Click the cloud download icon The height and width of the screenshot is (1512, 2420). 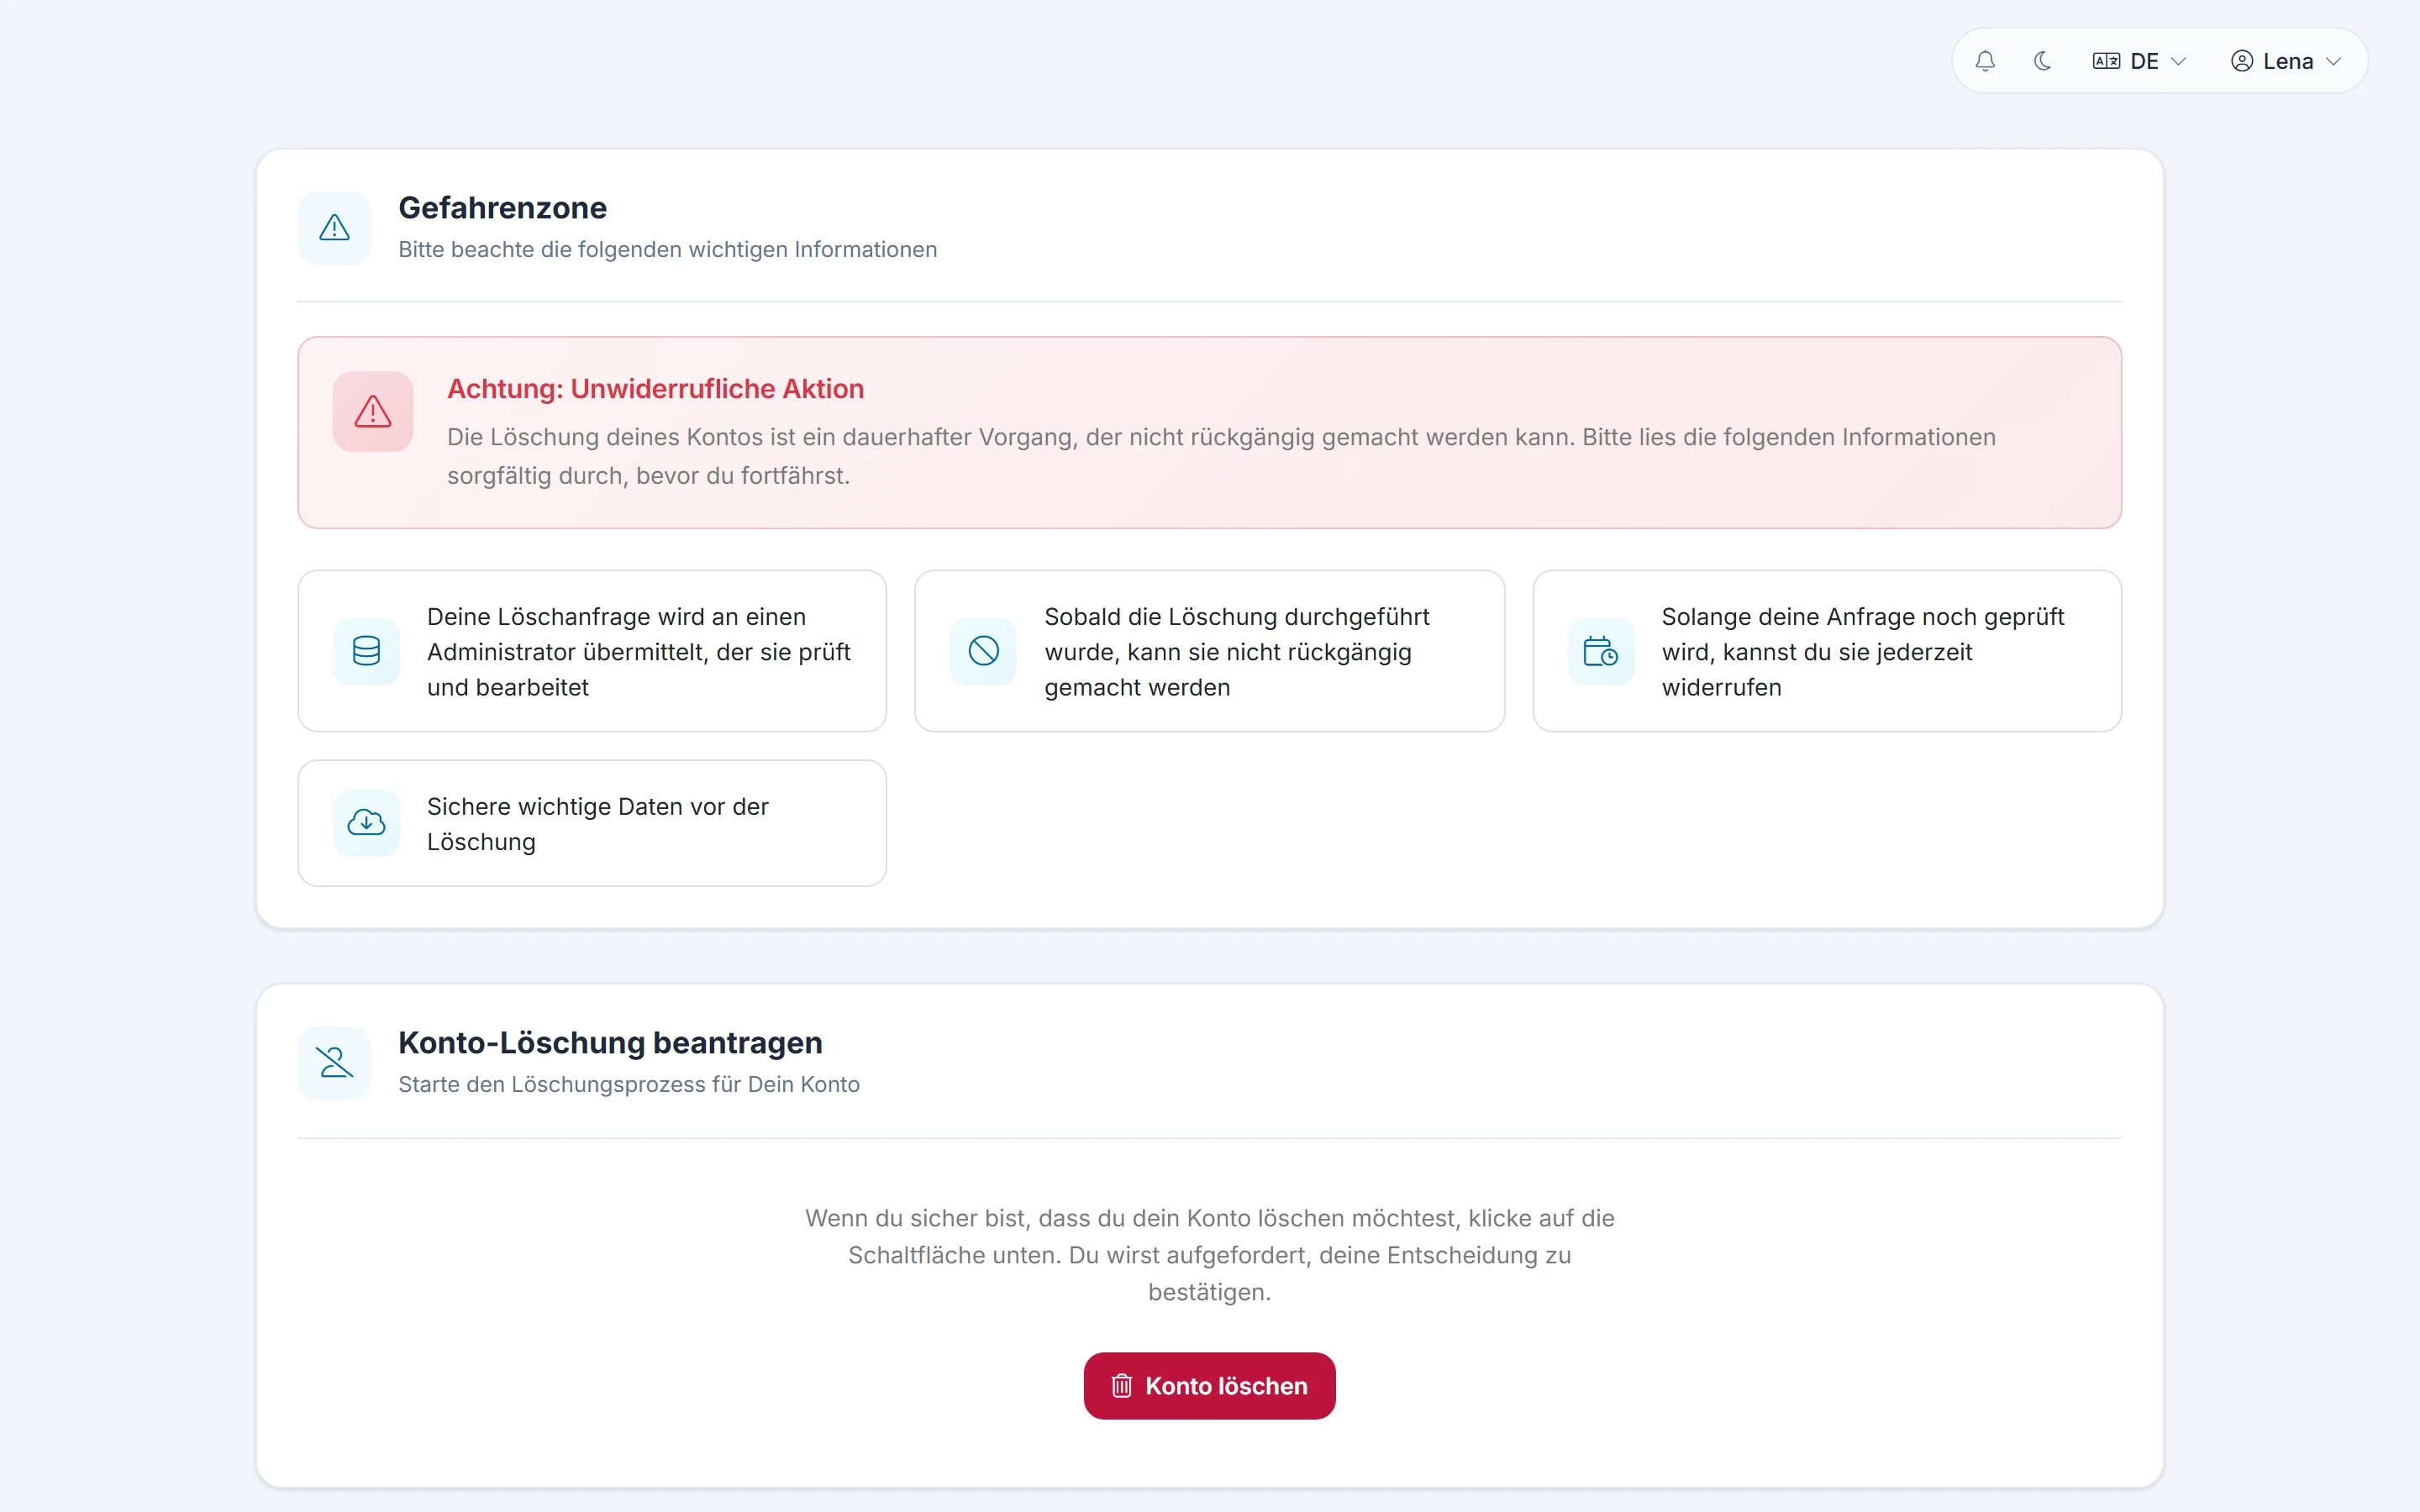pos(366,823)
